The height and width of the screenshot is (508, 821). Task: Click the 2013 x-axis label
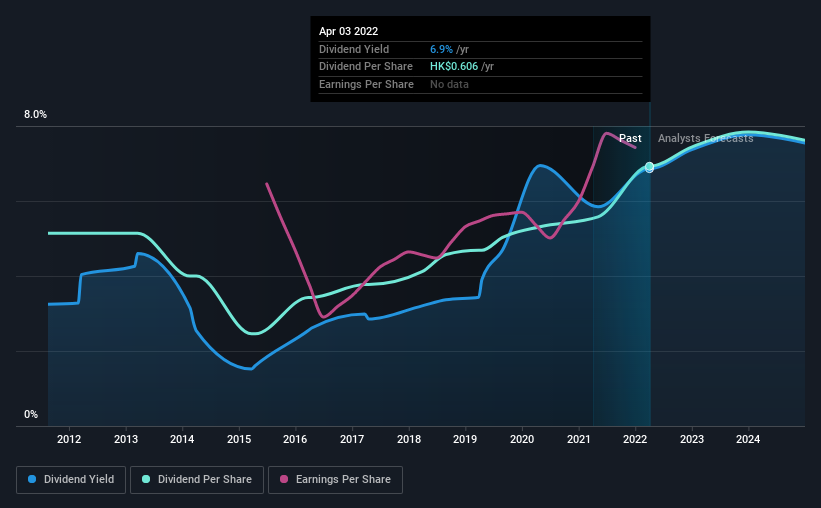(126, 439)
